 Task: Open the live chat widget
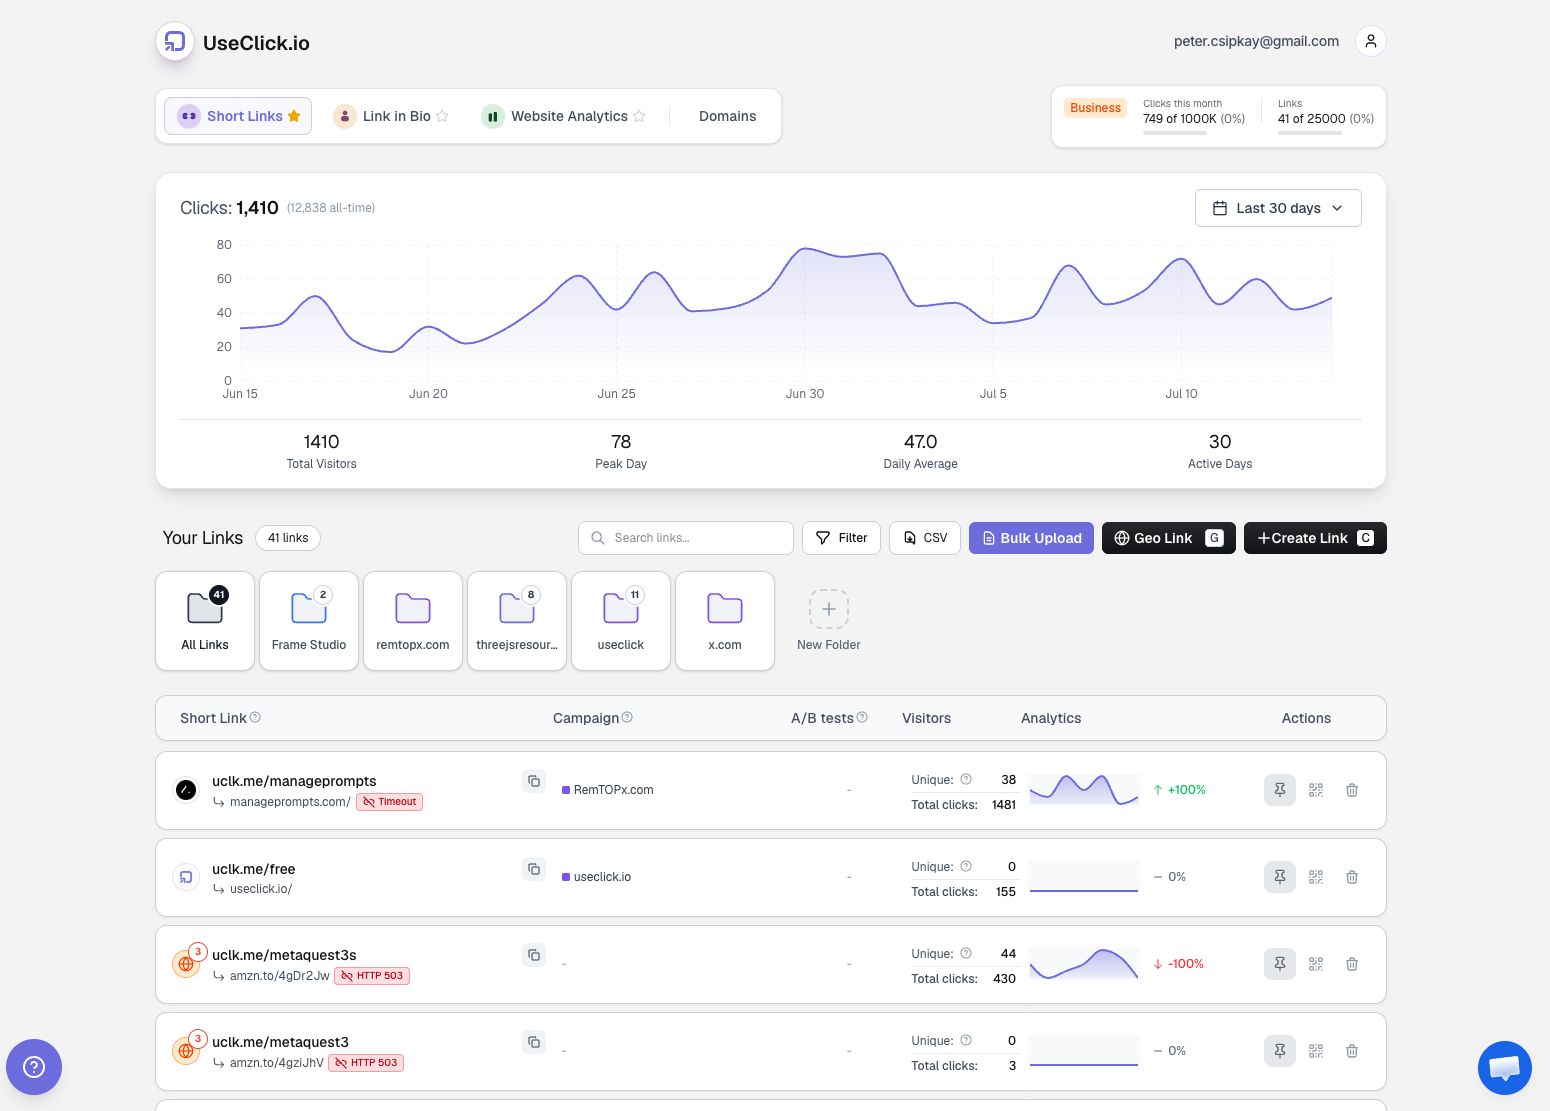coord(1505,1067)
